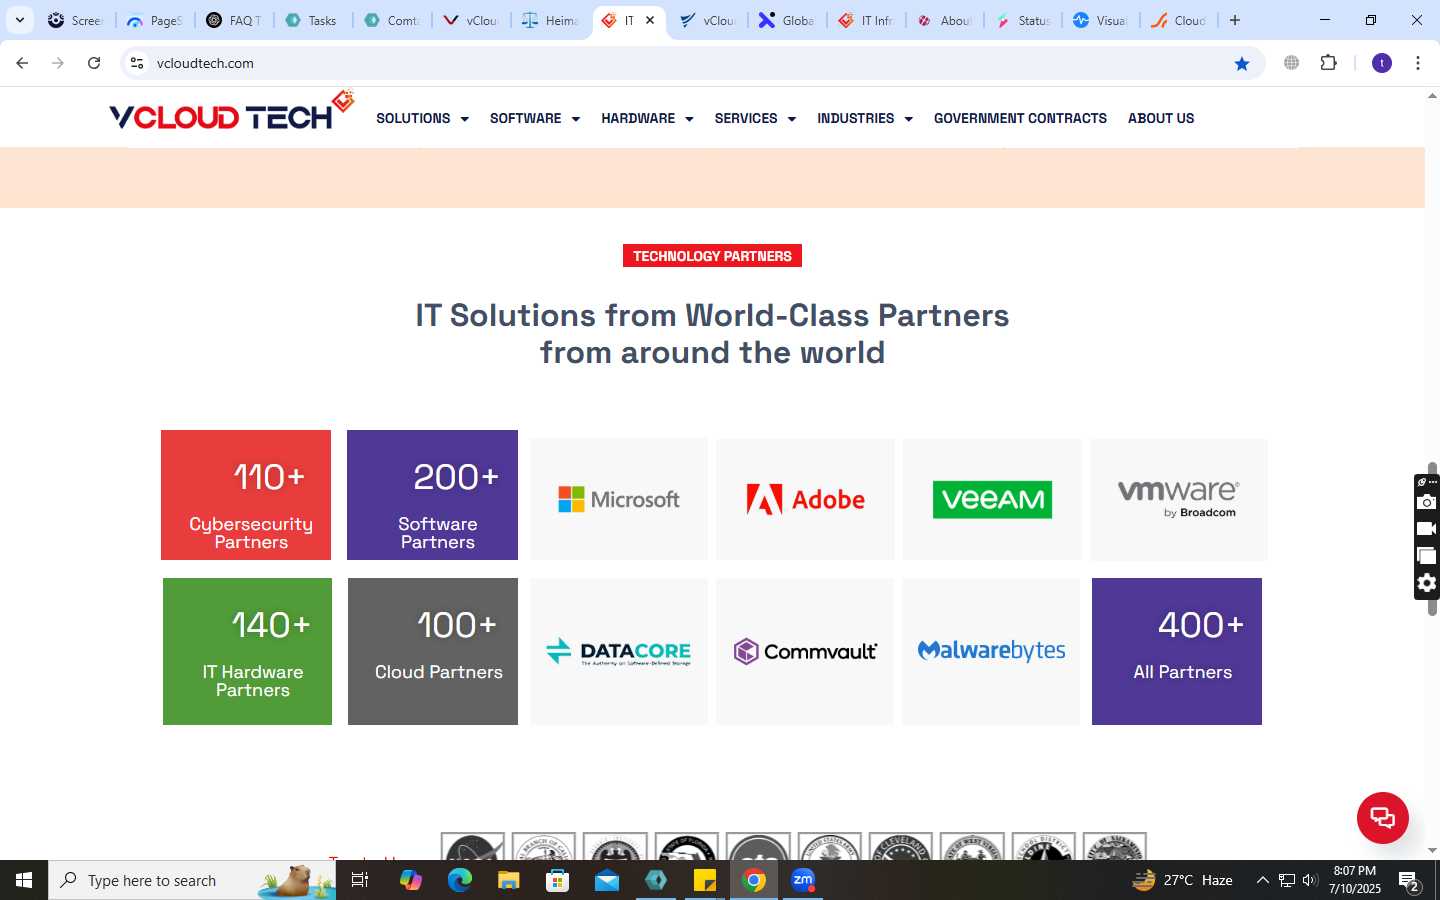
Task: Open the Government Contracts page
Action: point(1020,118)
